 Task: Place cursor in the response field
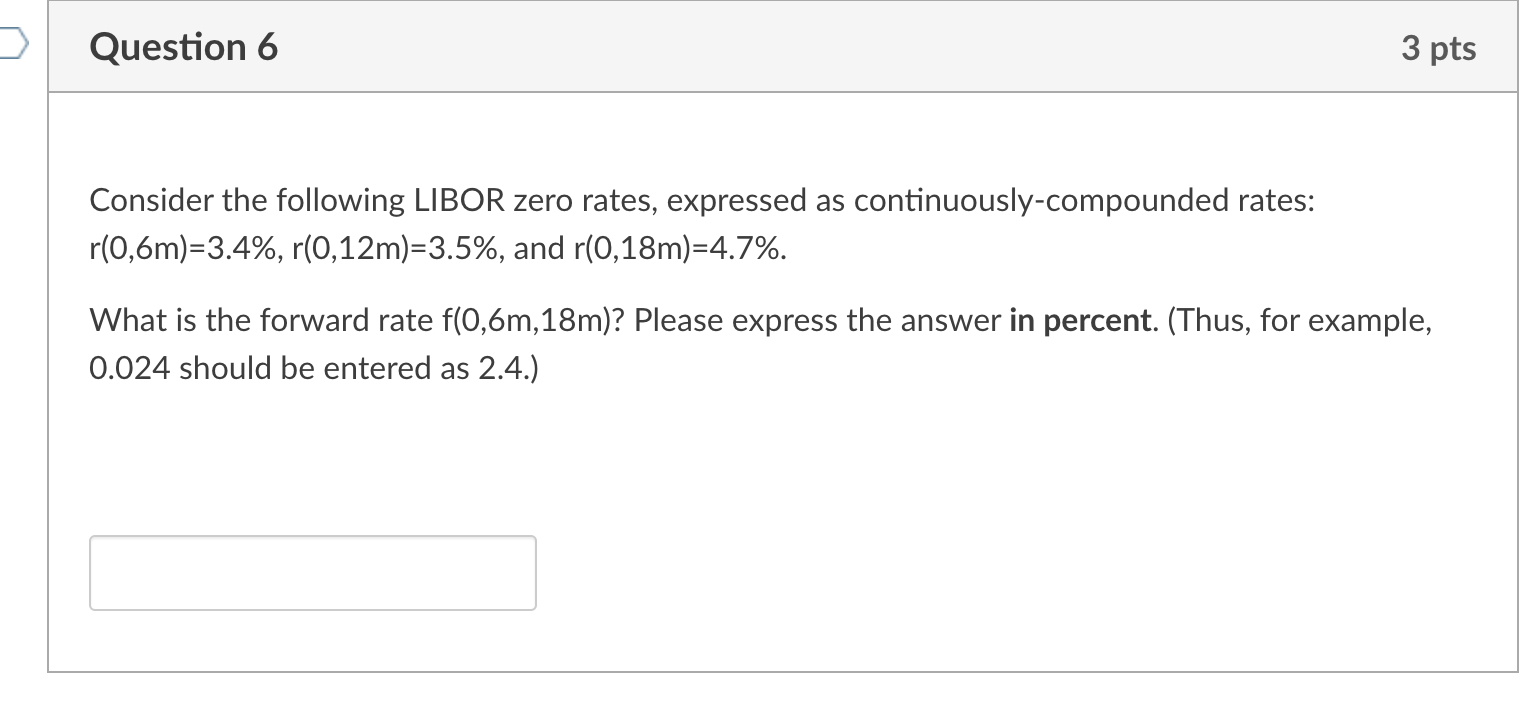click(x=311, y=572)
